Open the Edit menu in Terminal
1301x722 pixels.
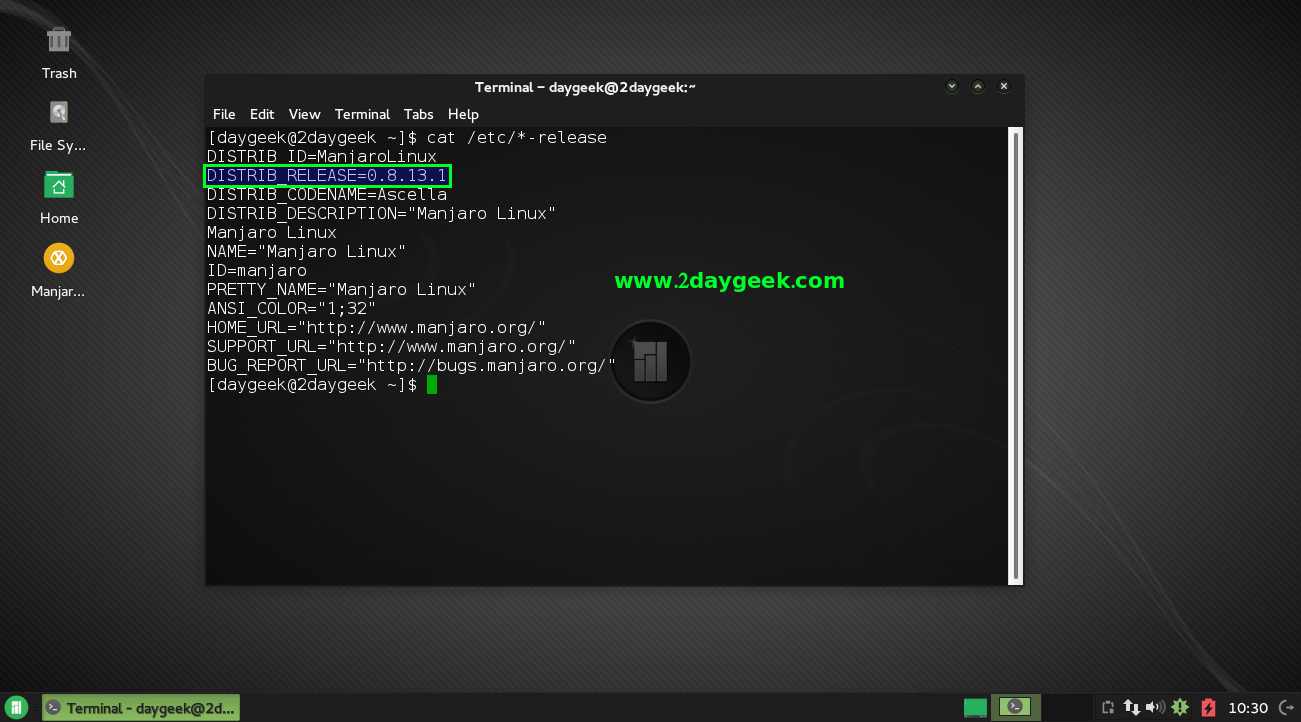click(262, 114)
